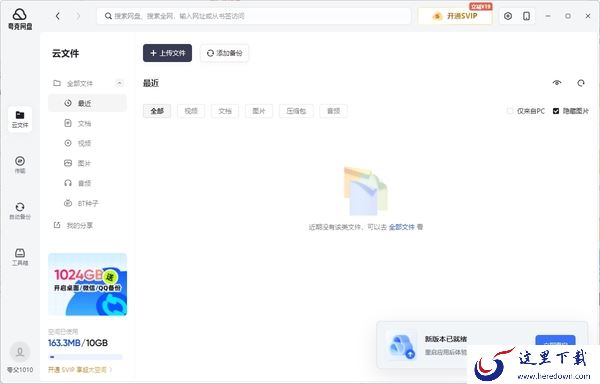Click the 新版本已就绪 update notification

click(x=482, y=345)
